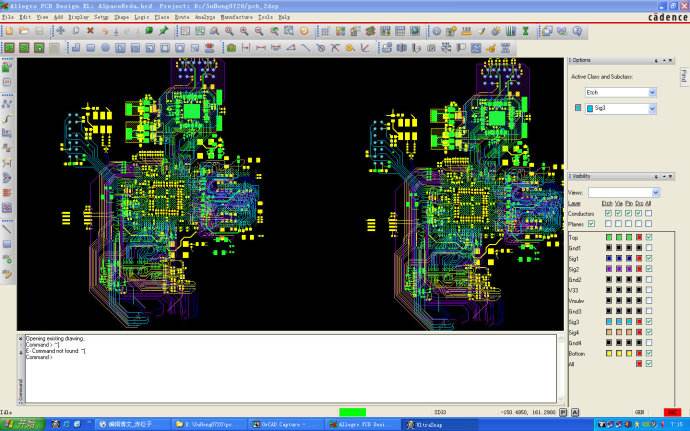The height and width of the screenshot is (431, 690).
Task: Select the Move tool with crossed arrows
Action: click(60, 31)
